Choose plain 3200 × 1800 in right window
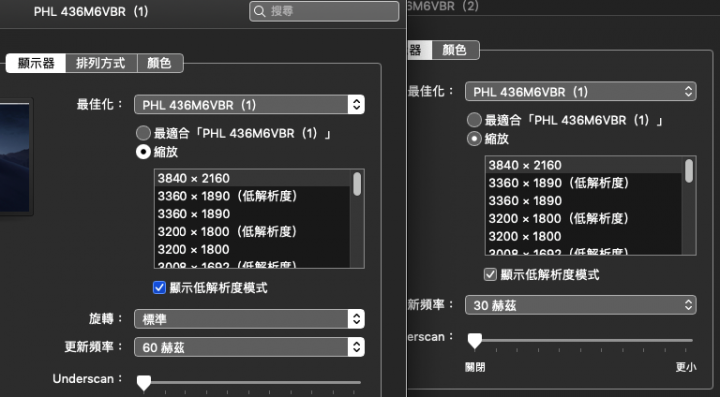The height and width of the screenshot is (397, 720). [x=584, y=236]
